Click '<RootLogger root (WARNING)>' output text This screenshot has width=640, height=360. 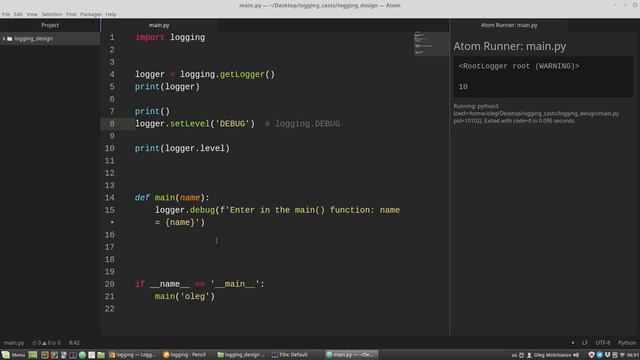tap(519, 66)
